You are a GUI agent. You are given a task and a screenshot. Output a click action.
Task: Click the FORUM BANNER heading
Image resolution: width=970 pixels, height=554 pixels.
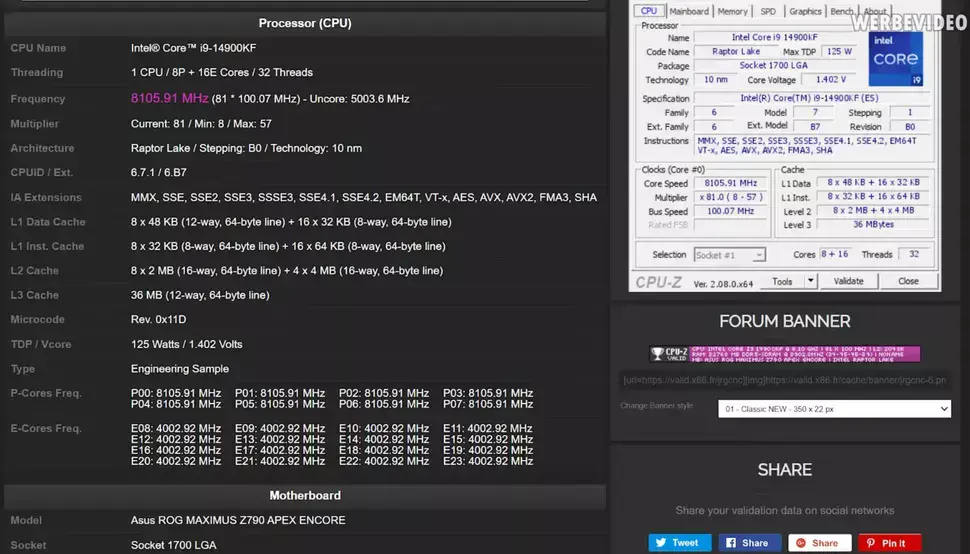784,322
